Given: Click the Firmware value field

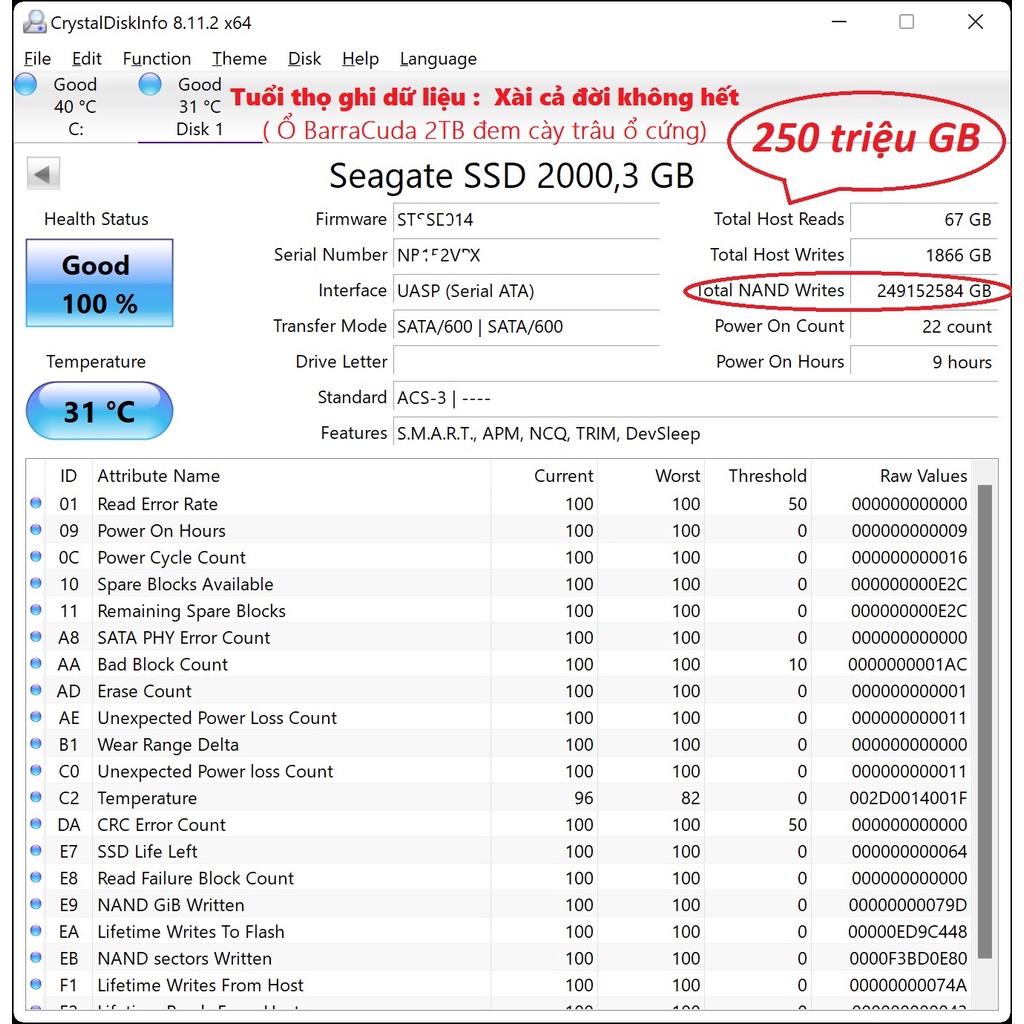Looking at the screenshot, I should (x=526, y=219).
